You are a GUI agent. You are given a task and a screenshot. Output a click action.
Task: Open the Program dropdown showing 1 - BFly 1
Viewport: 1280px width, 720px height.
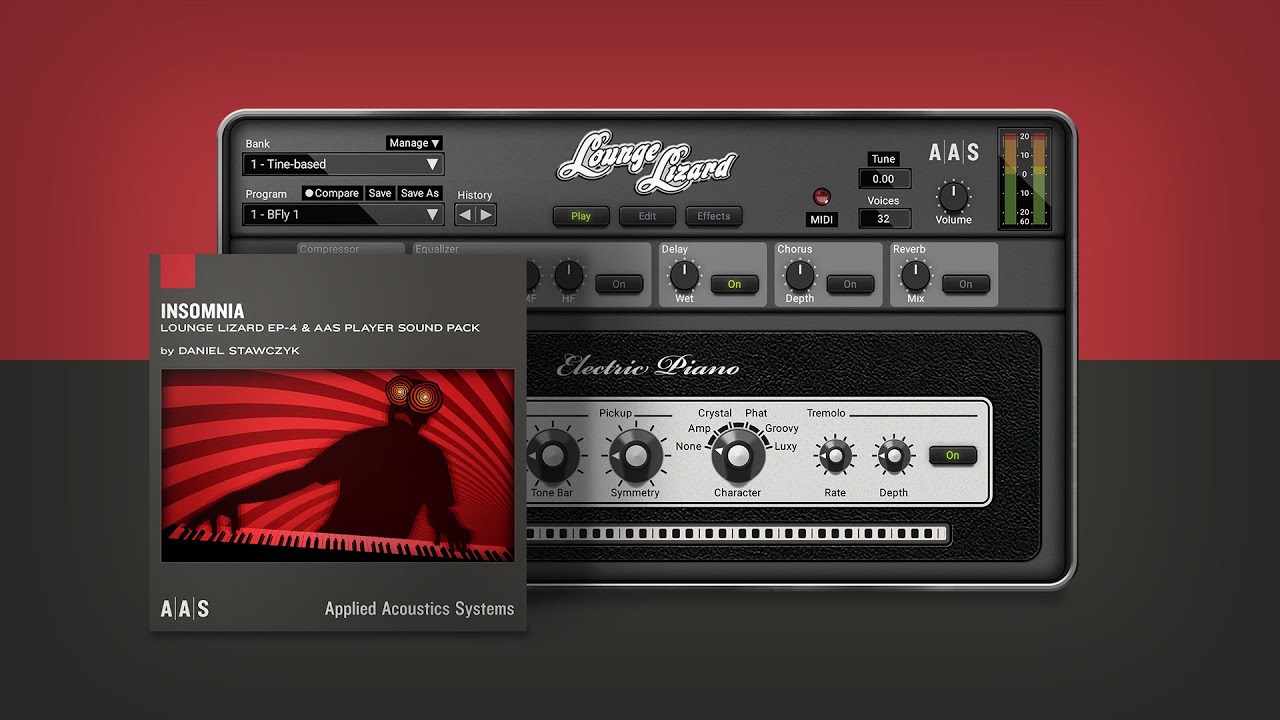coord(343,214)
